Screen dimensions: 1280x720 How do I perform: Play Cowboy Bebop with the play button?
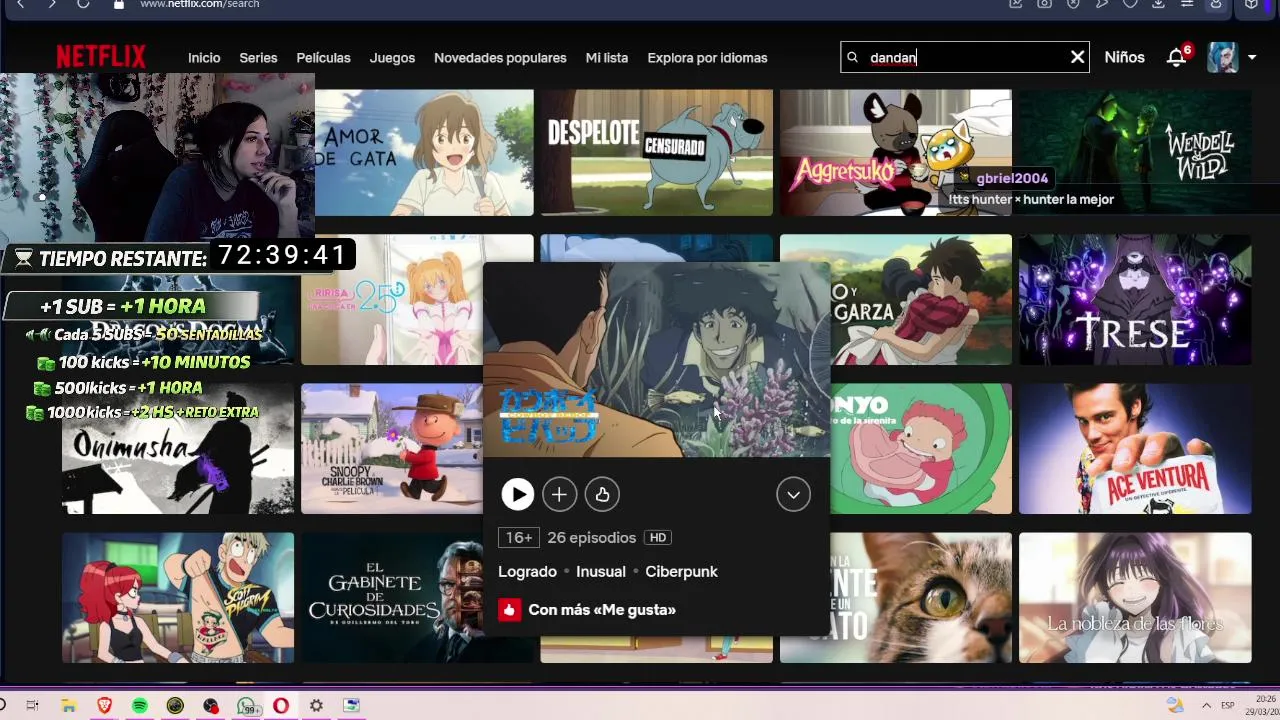[x=517, y=494]
